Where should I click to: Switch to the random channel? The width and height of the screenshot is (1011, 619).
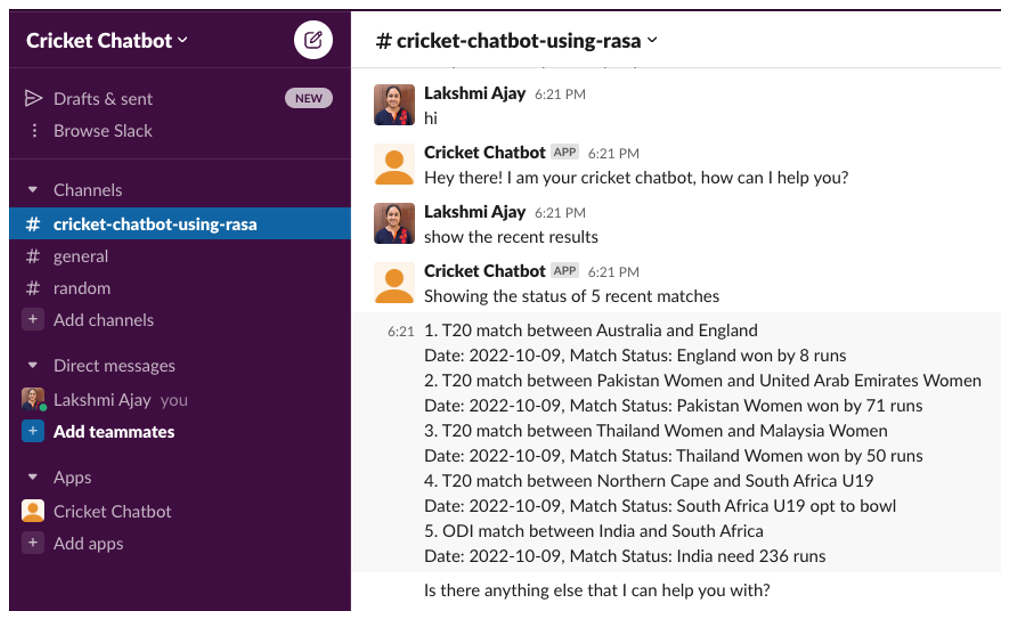click(82, 288)
